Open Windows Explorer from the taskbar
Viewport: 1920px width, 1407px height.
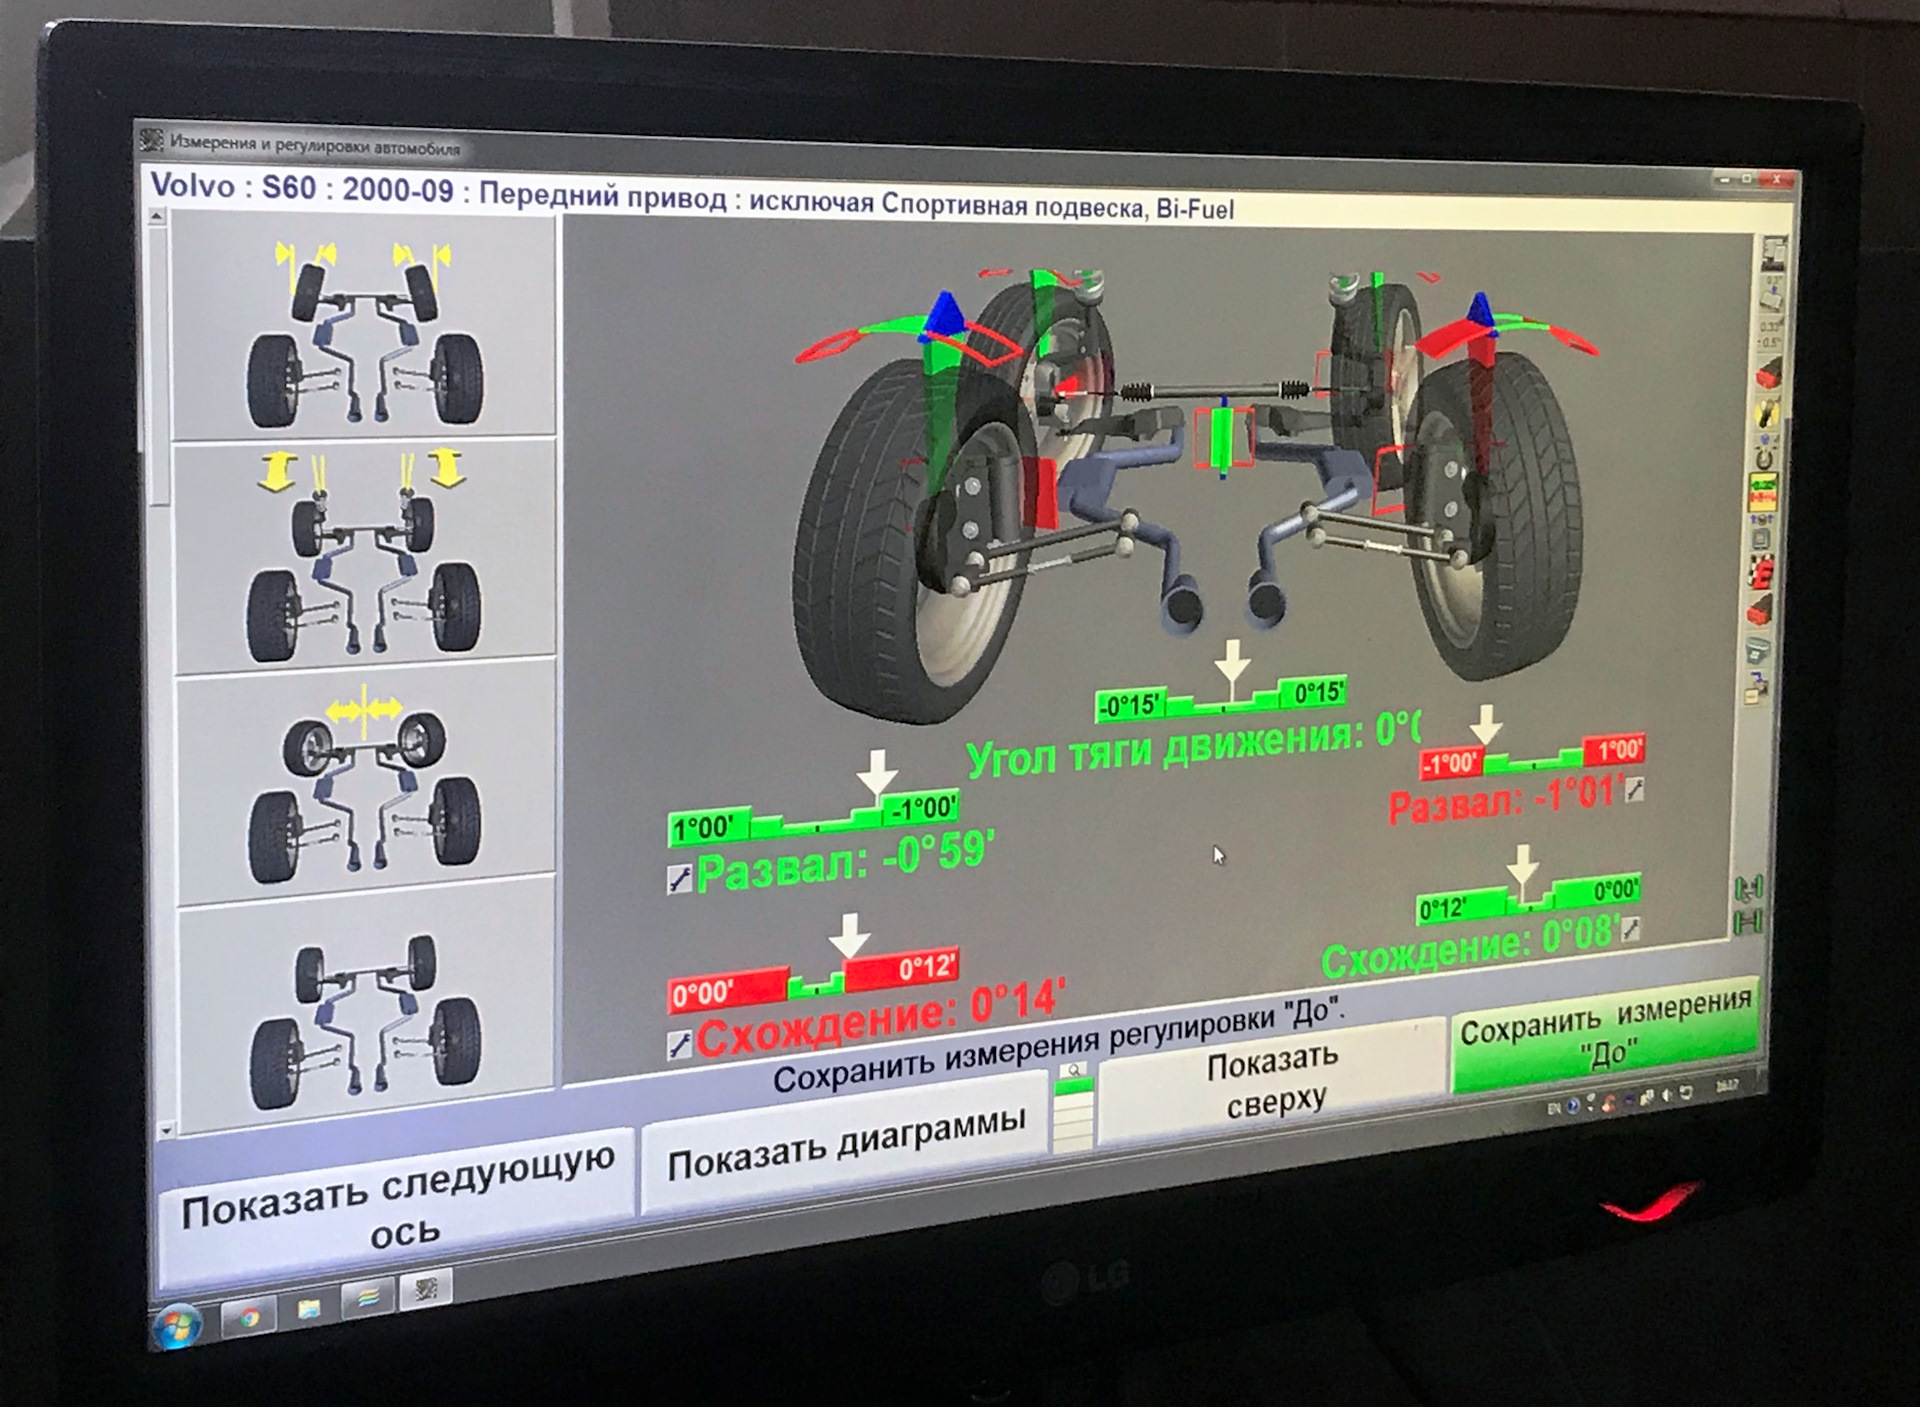point(309,1309)
